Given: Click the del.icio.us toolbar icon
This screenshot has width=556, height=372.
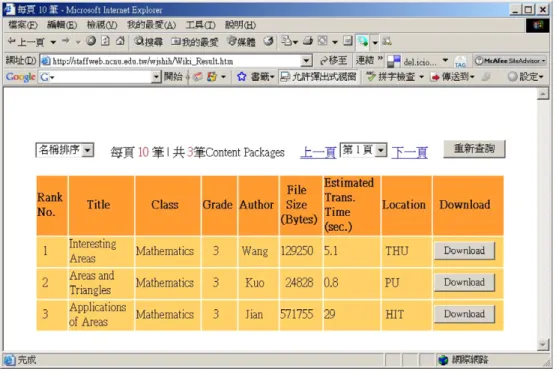Looking at the screenshot, I should pyautogui.click(x=394, y=62).
